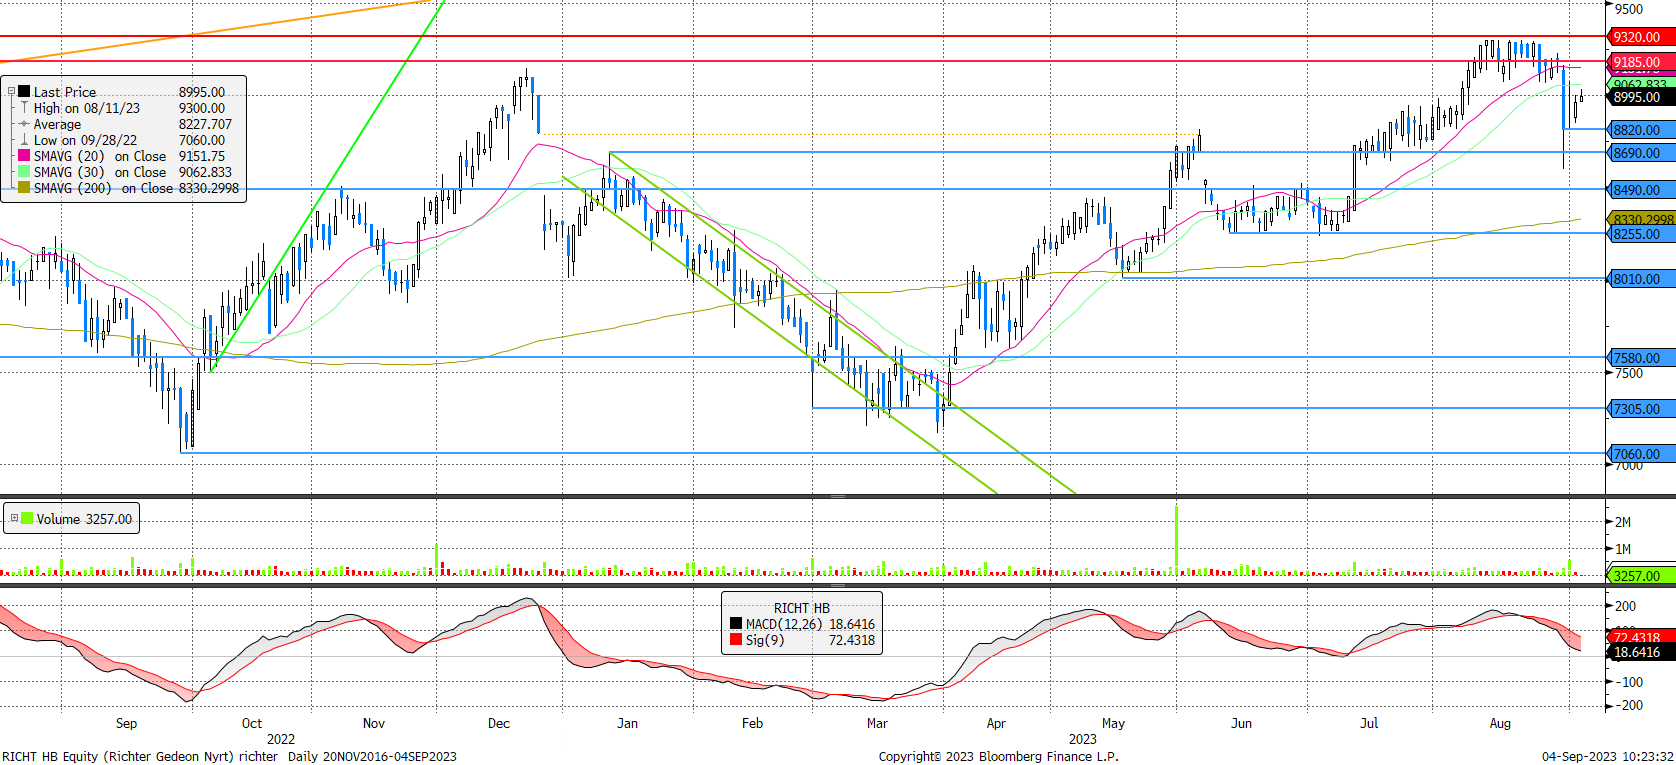Click the red 9185.00 price axis label
The width and height of the screenshot is (1676, 765).
pyautogui.click(x=1639, y=62)
